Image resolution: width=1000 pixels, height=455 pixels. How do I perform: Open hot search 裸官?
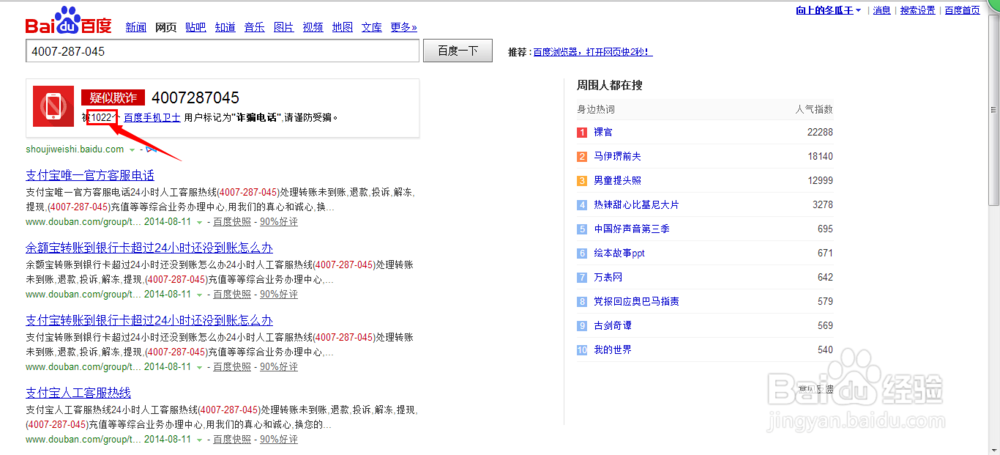point(603,132)
